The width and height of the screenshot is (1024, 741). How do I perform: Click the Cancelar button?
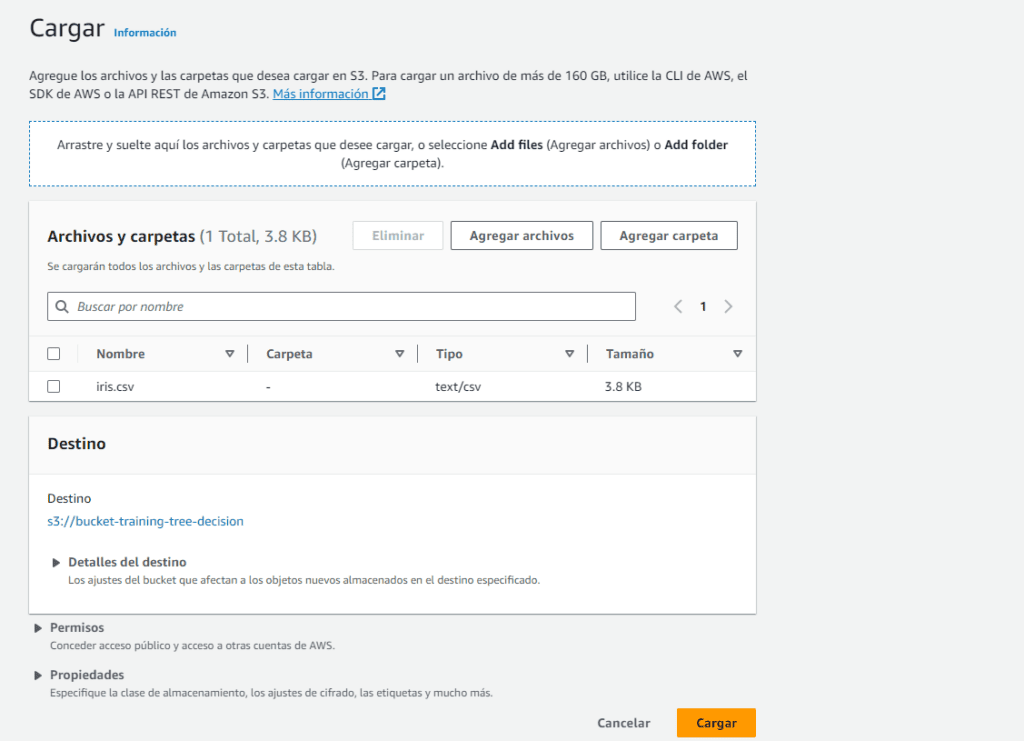point(623,723)
